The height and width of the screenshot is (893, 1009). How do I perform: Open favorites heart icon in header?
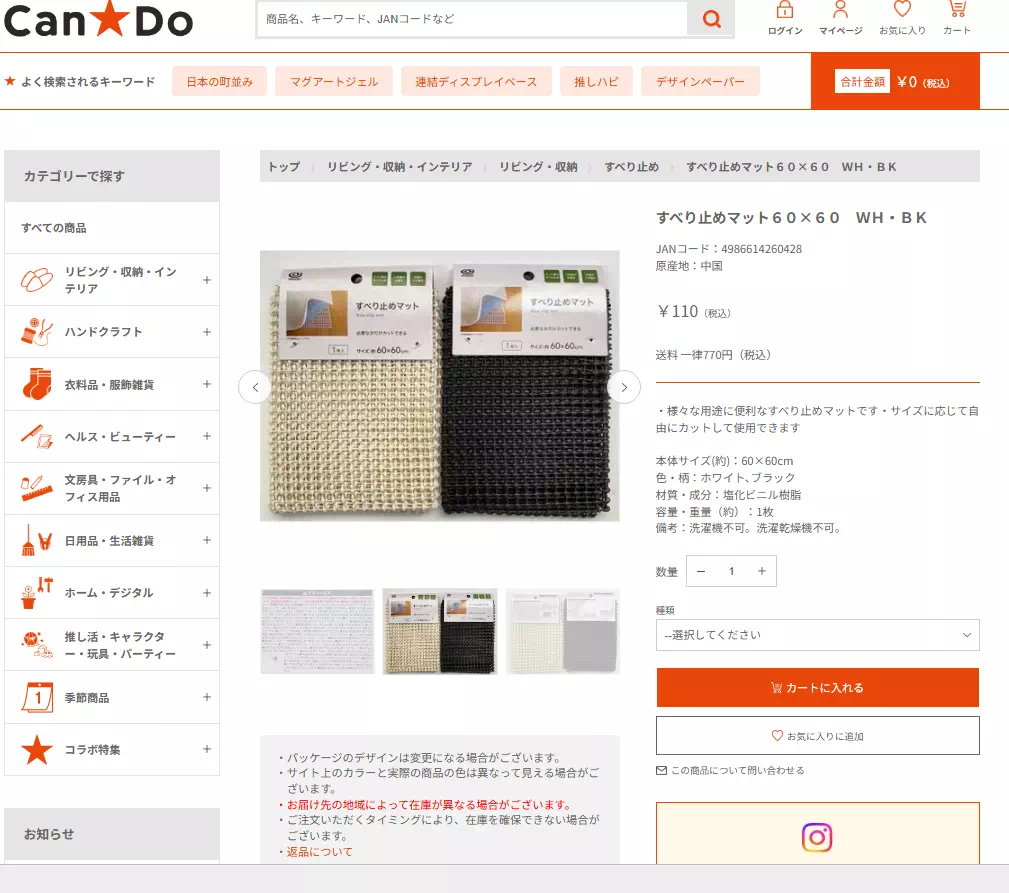[x=902, y=10]
